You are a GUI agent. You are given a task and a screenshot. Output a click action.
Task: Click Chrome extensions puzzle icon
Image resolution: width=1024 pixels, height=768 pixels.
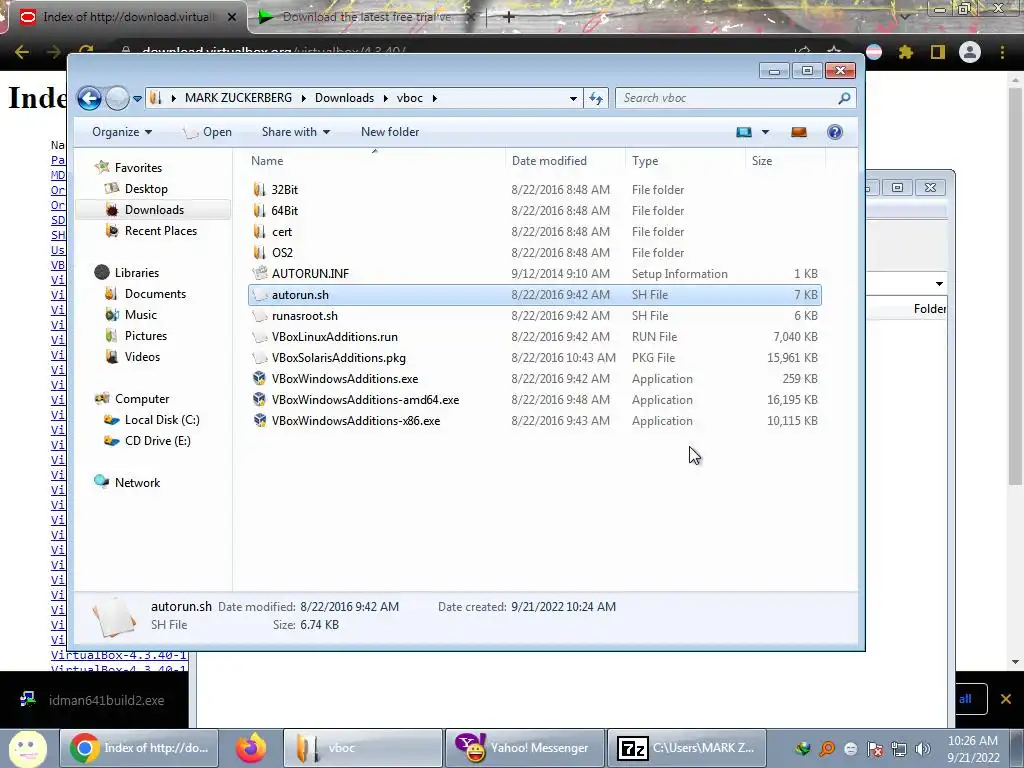905,52
